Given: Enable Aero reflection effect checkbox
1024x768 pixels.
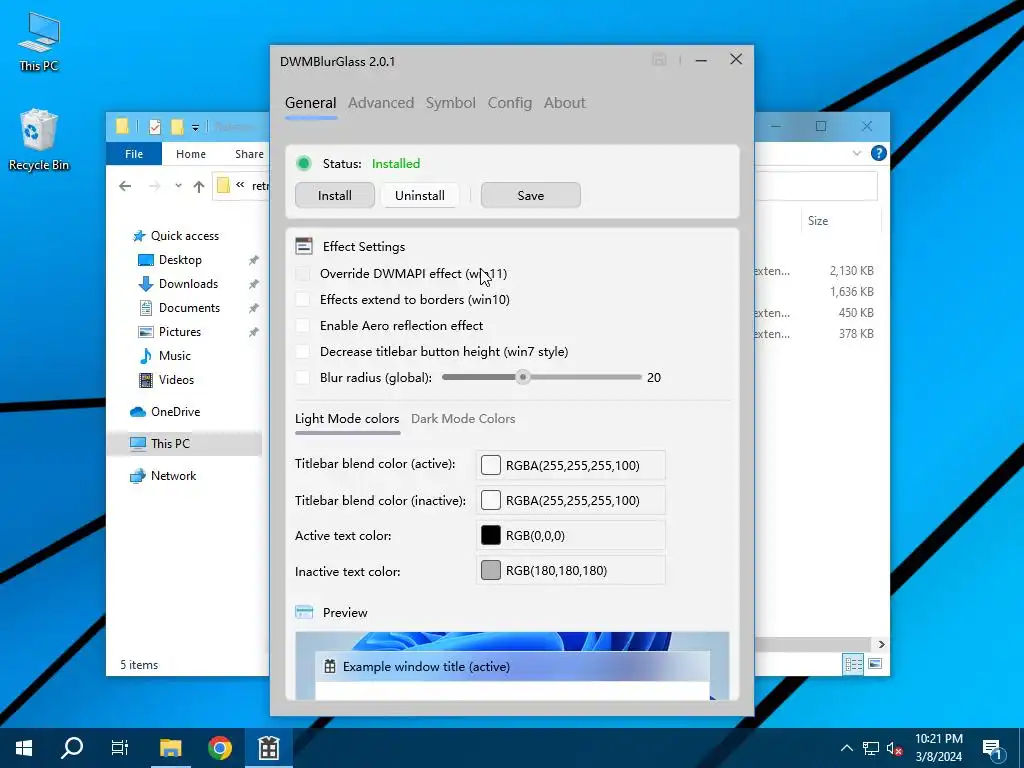Looking at the screenshot, I should point(303,326).
